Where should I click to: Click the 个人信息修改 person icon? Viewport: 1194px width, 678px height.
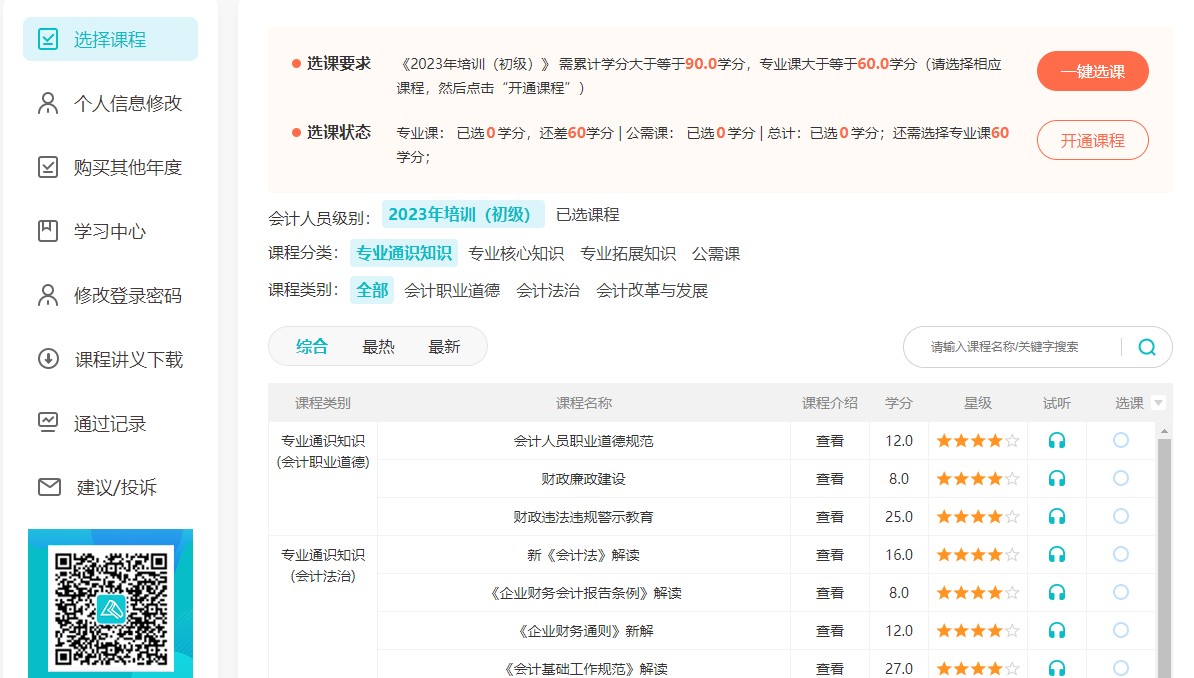pos(46,103)
